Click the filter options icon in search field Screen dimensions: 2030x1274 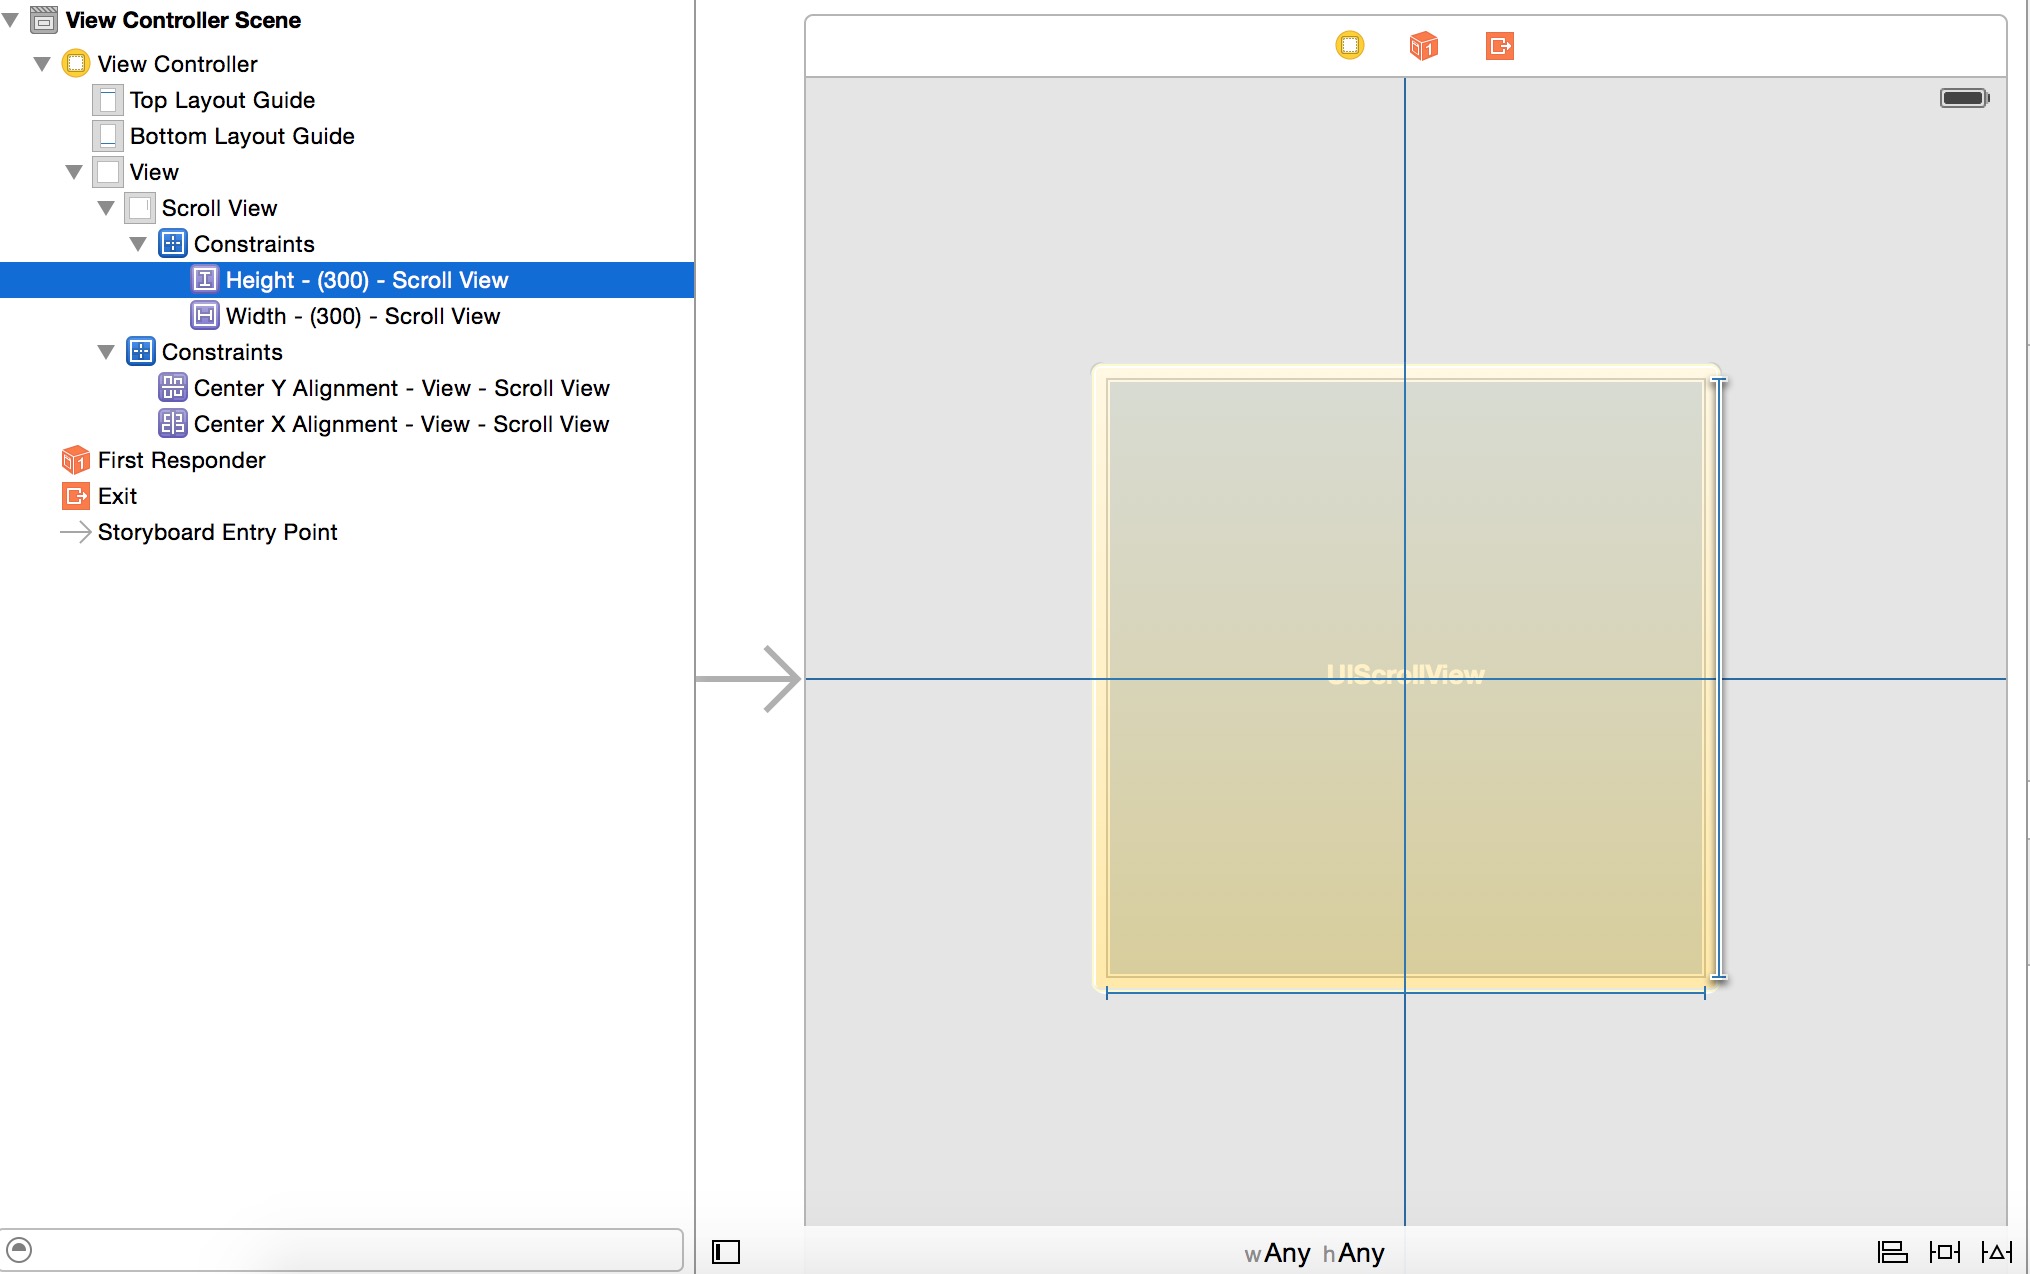19,1250
